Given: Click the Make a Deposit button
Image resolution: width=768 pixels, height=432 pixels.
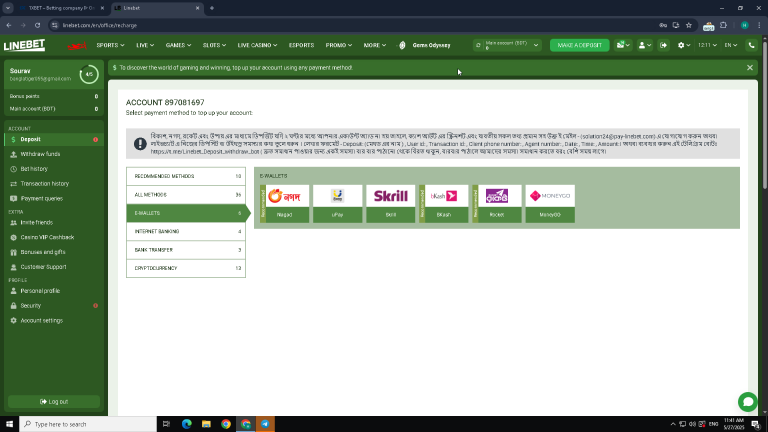Looking at the screenshot, I should [579, 45].
